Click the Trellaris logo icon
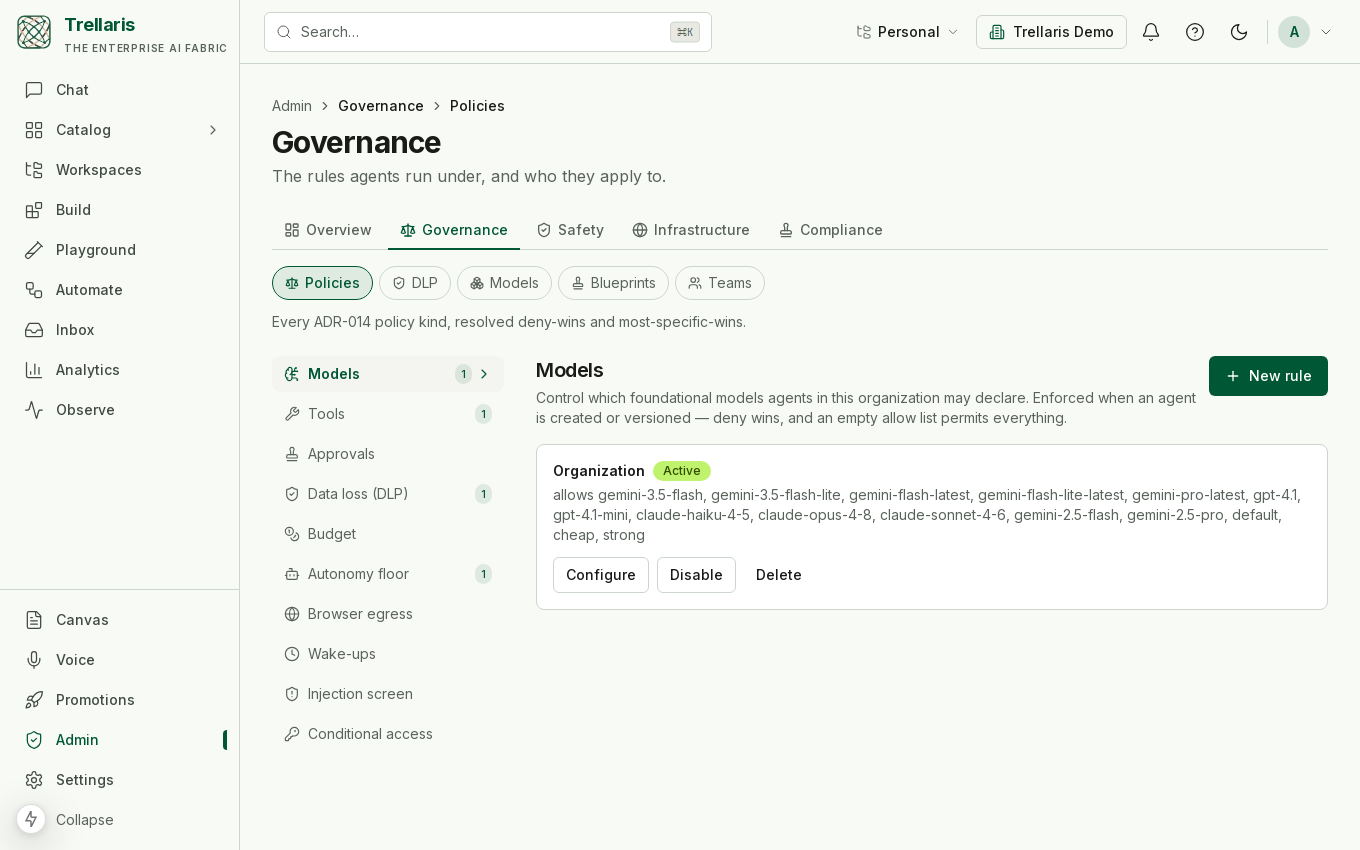The image size is (1360, 850). (34, 32)
